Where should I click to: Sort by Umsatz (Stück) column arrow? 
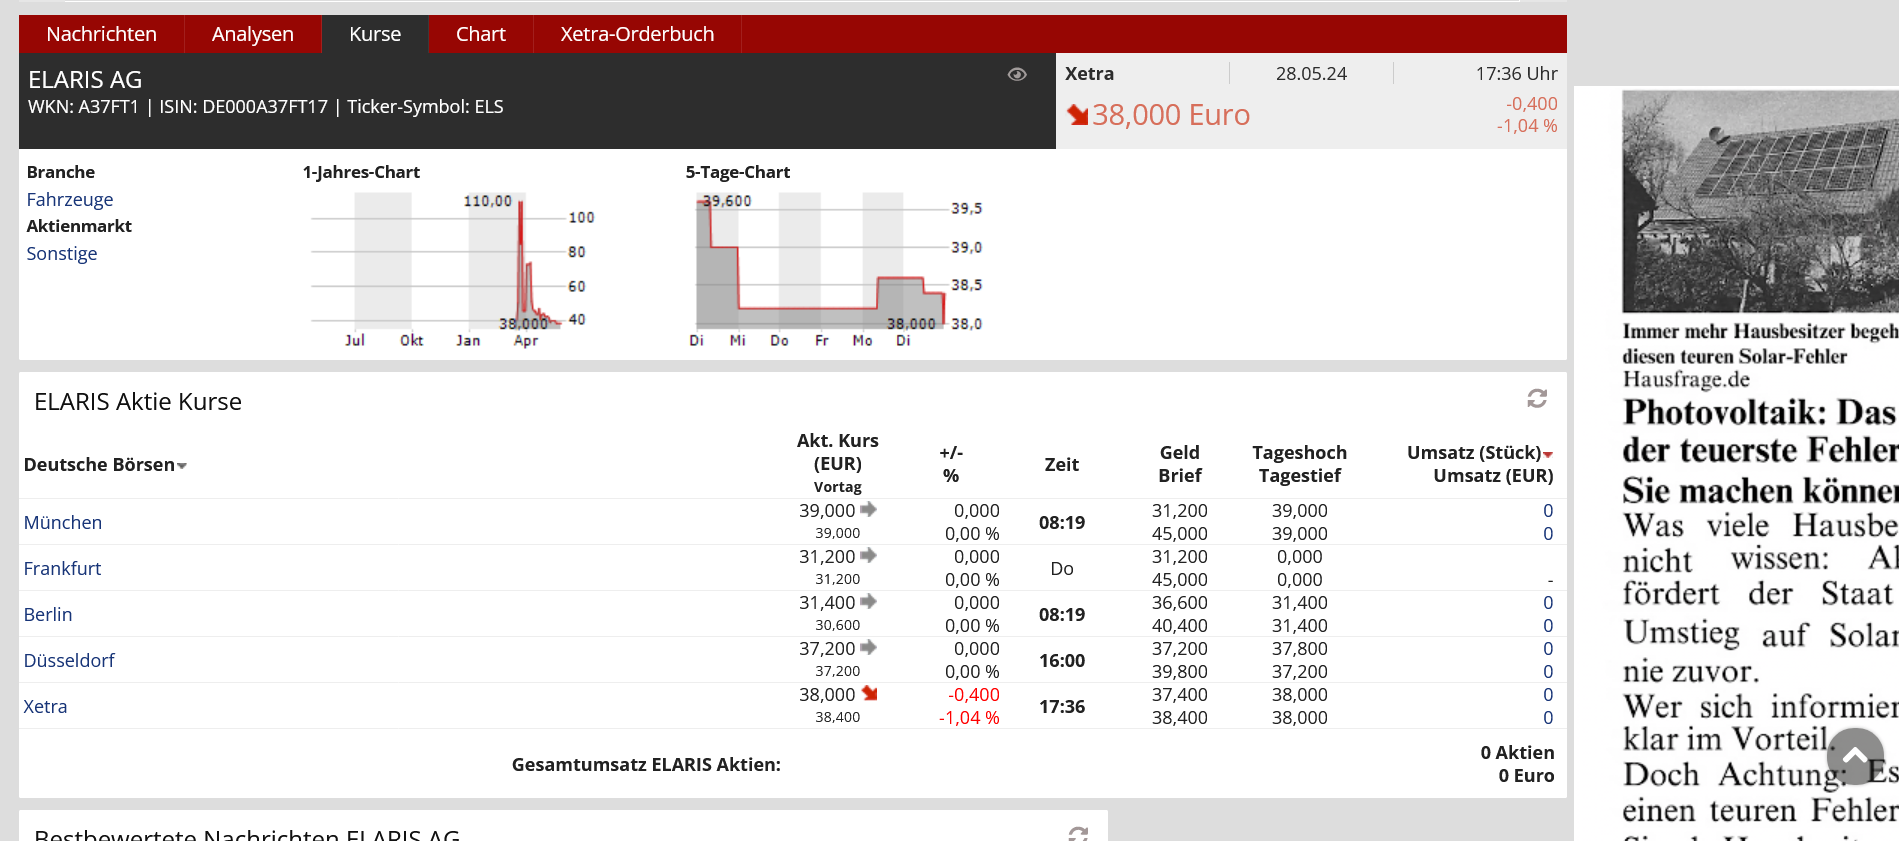(1548, 455)
